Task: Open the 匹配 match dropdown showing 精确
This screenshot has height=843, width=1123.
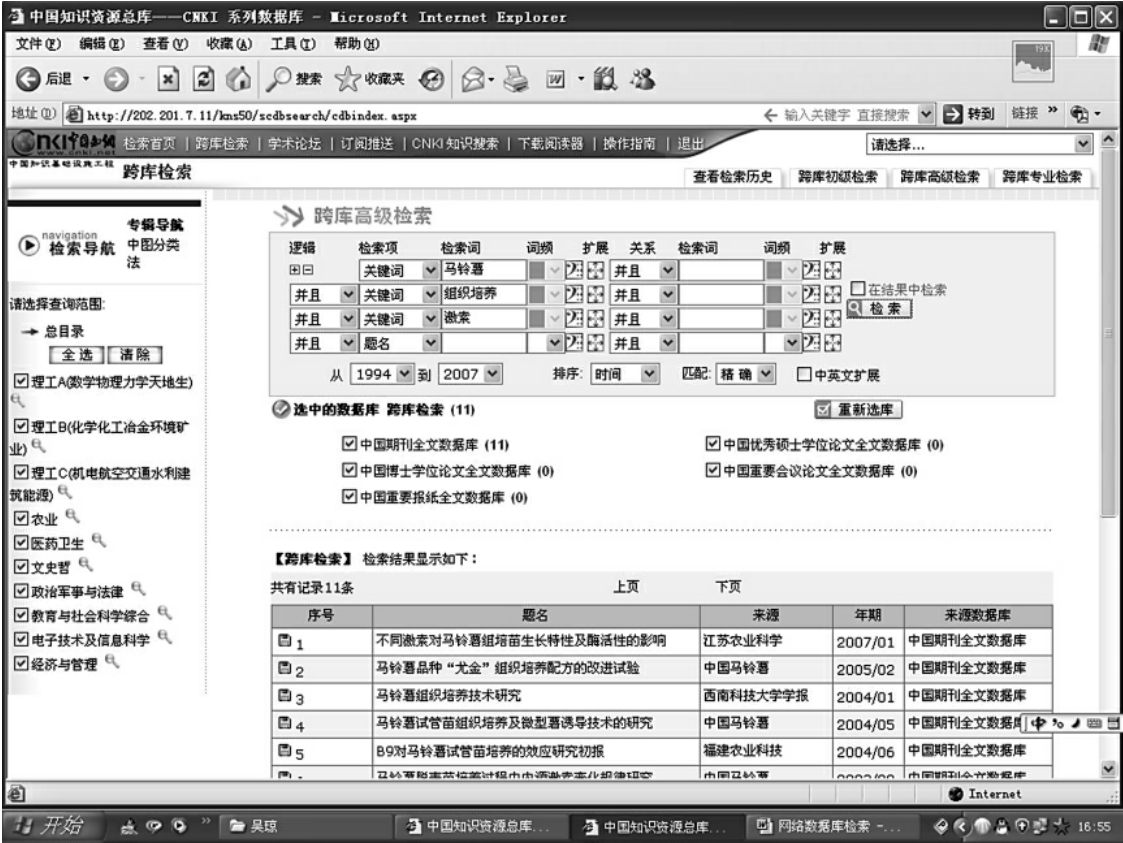Action: click(766, 374)
